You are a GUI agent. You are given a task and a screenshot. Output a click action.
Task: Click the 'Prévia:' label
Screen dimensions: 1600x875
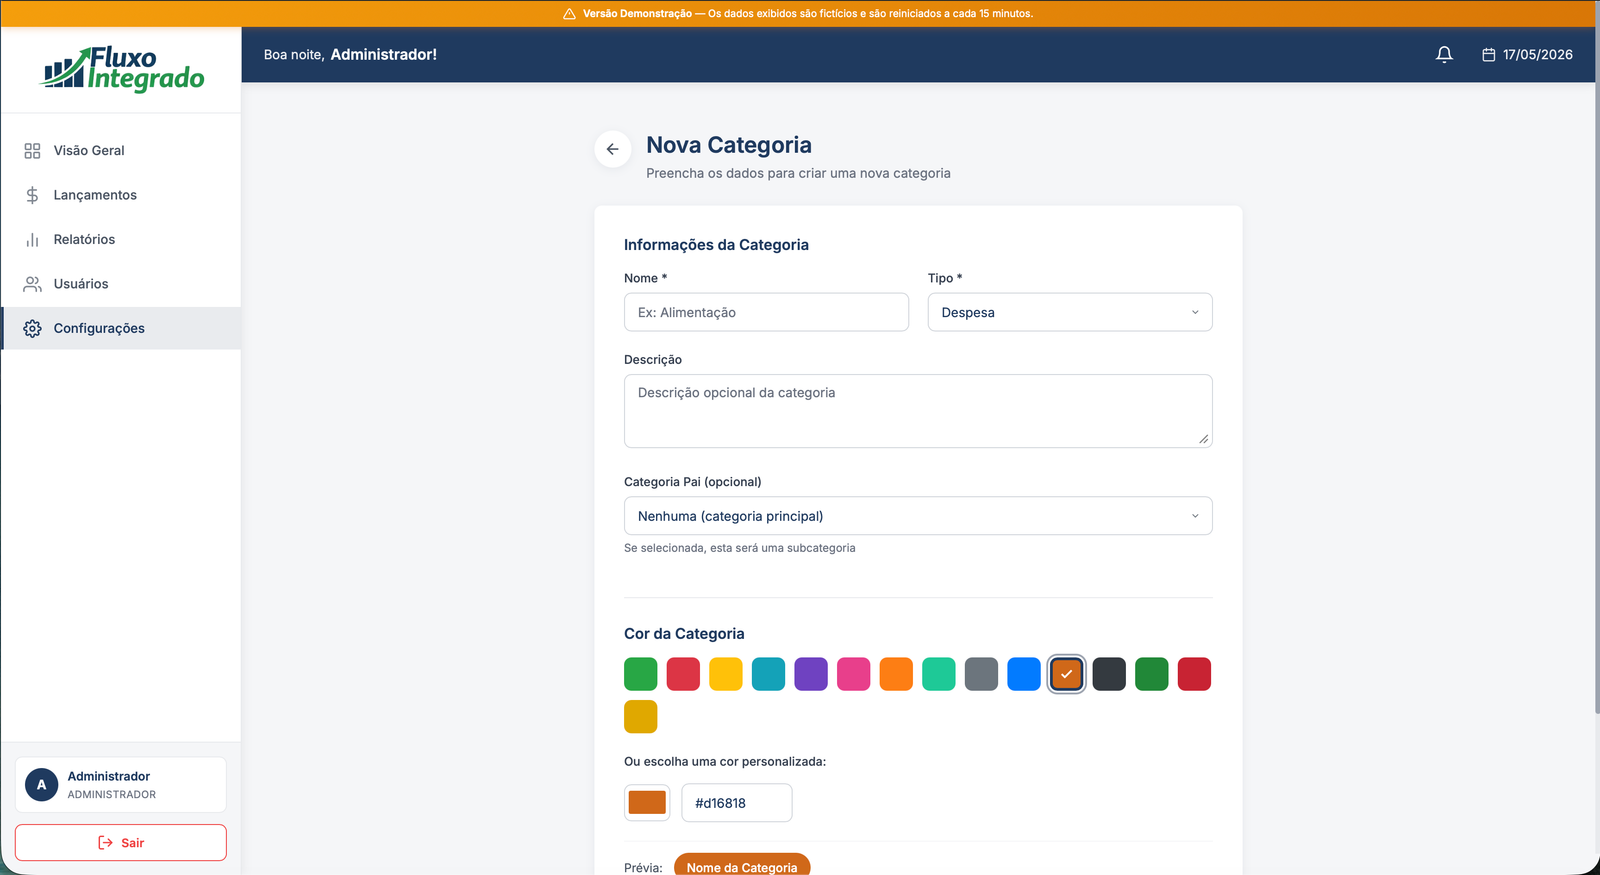pyautogui.click(x=643, y=868)
